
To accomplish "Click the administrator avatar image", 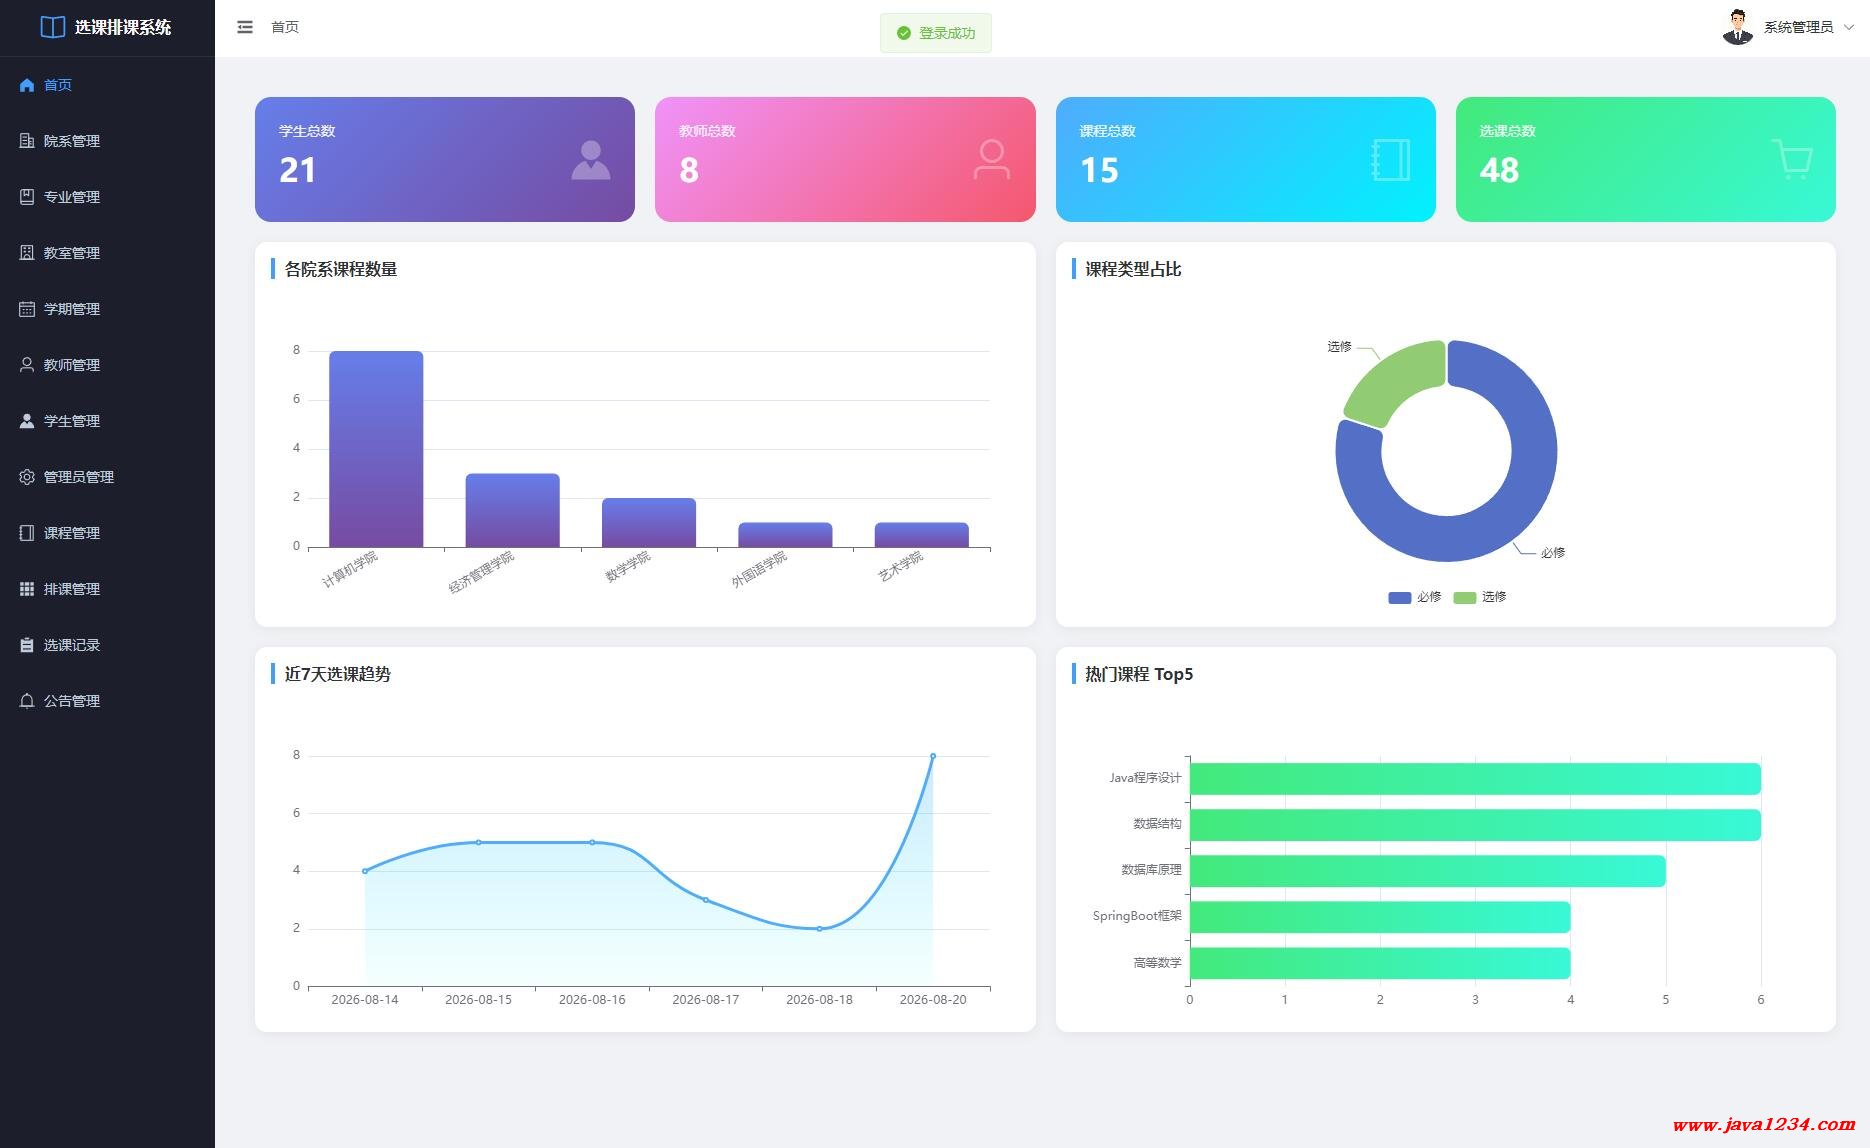I will coord(1738,27).
